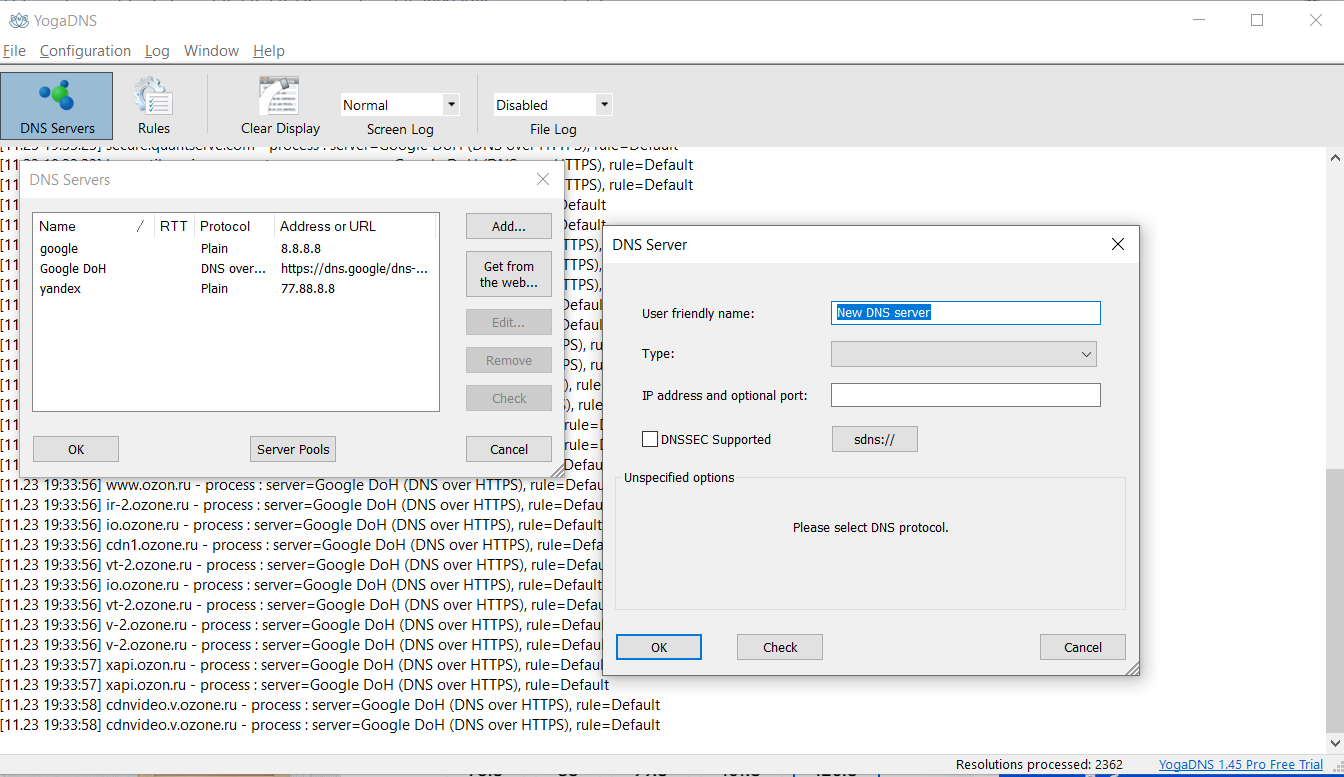Open the Window menu
Viewport: 1344px width, 777px height.
point(211,51)
